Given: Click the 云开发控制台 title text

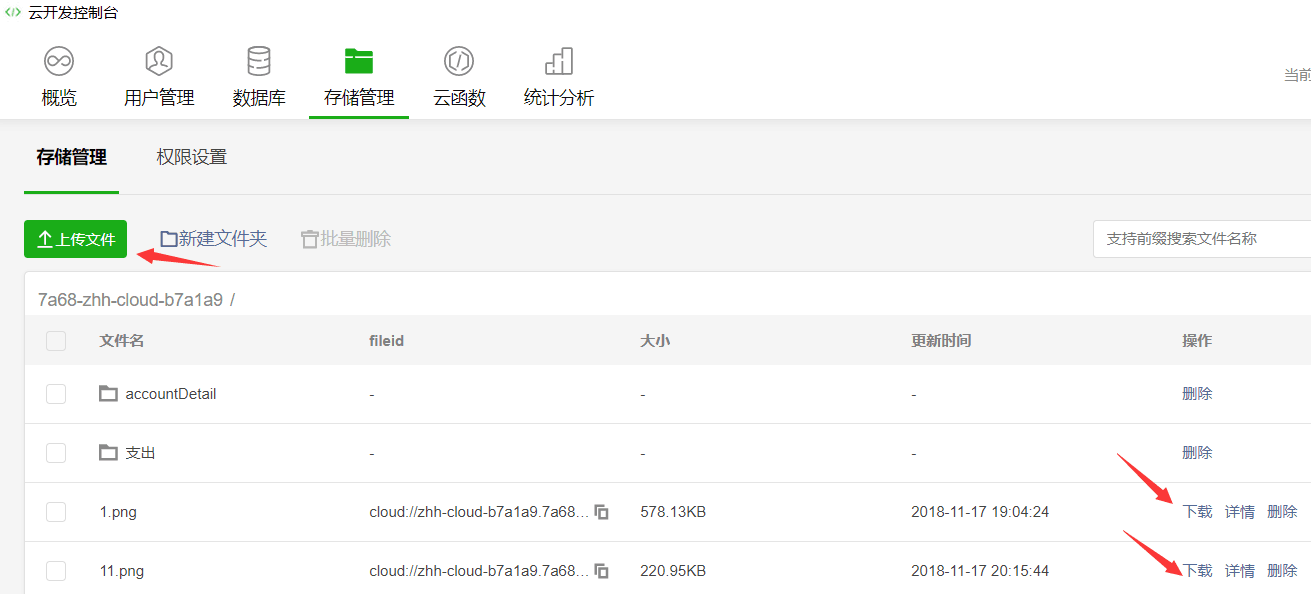Looking at the screenshot, I should [x=73, y=13].
